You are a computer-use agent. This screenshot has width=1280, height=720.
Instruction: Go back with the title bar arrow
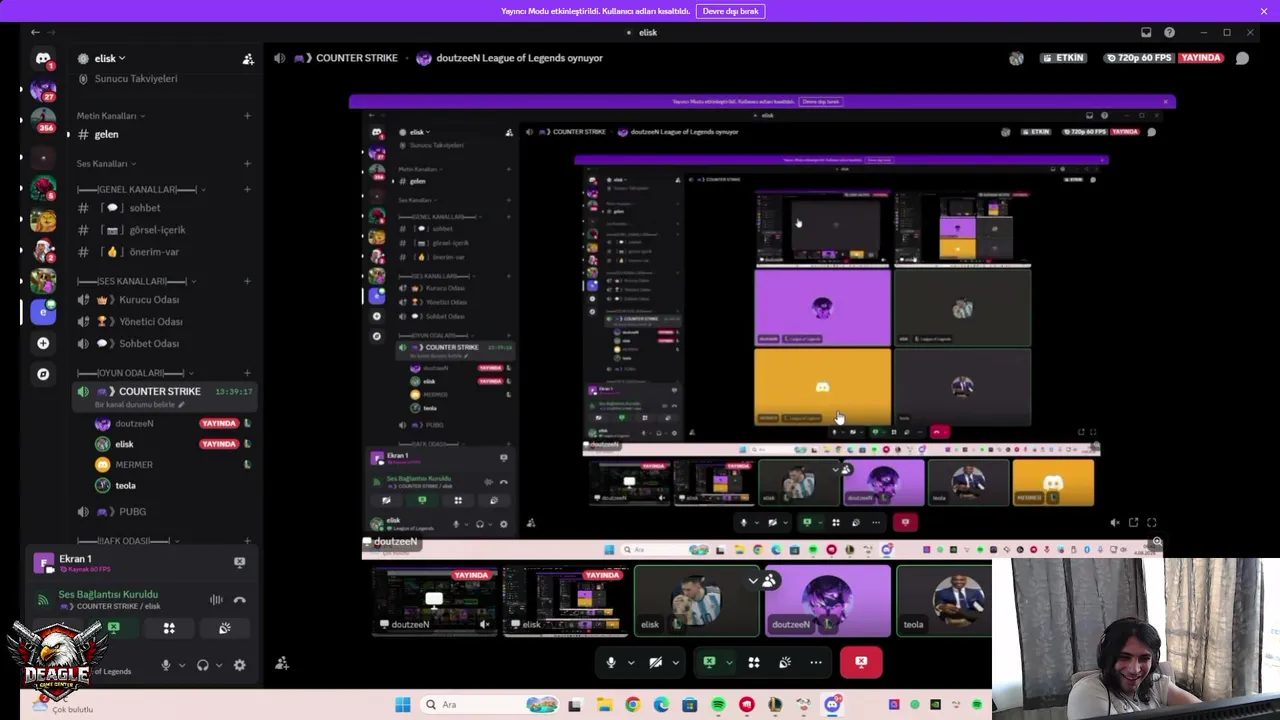[x=35, y=32]
